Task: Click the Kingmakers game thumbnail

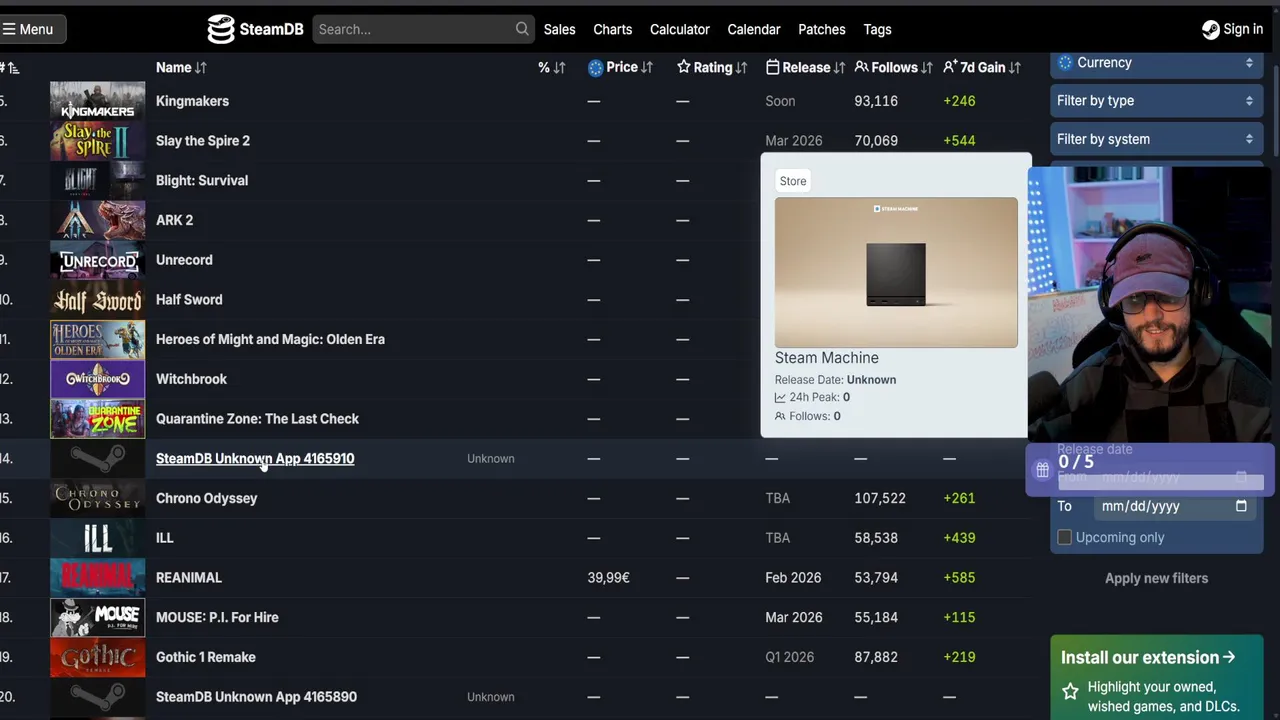Action: (97, 101)
